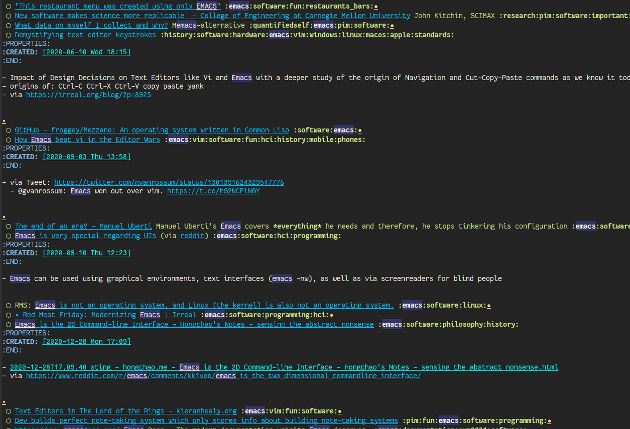Viewport: 630px width, 429px height.
Task: Click the bullet of 'What data on myself' heading
Action: click(8, 26)
